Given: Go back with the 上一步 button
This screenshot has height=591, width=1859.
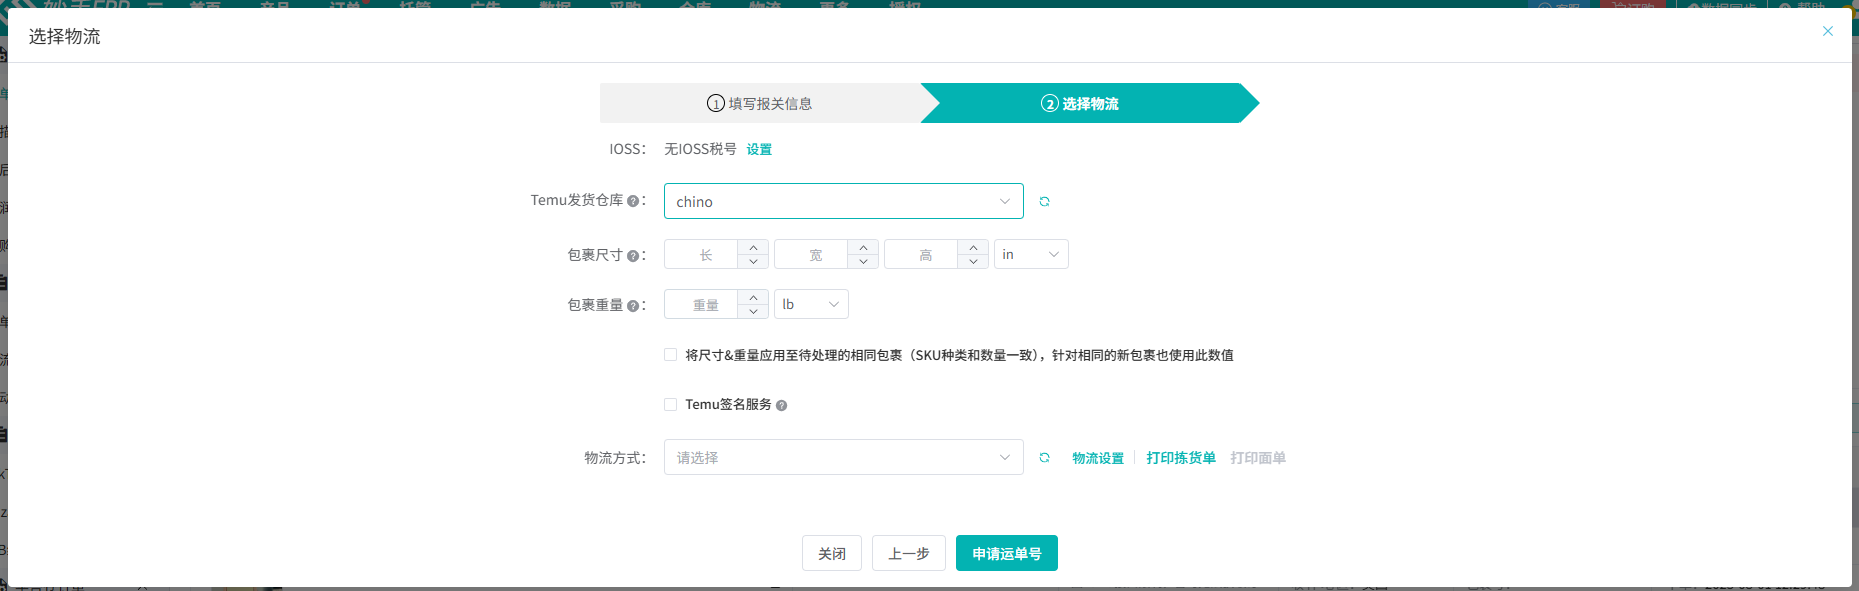Looking at the screenshot, I should [x=909, y=553].
